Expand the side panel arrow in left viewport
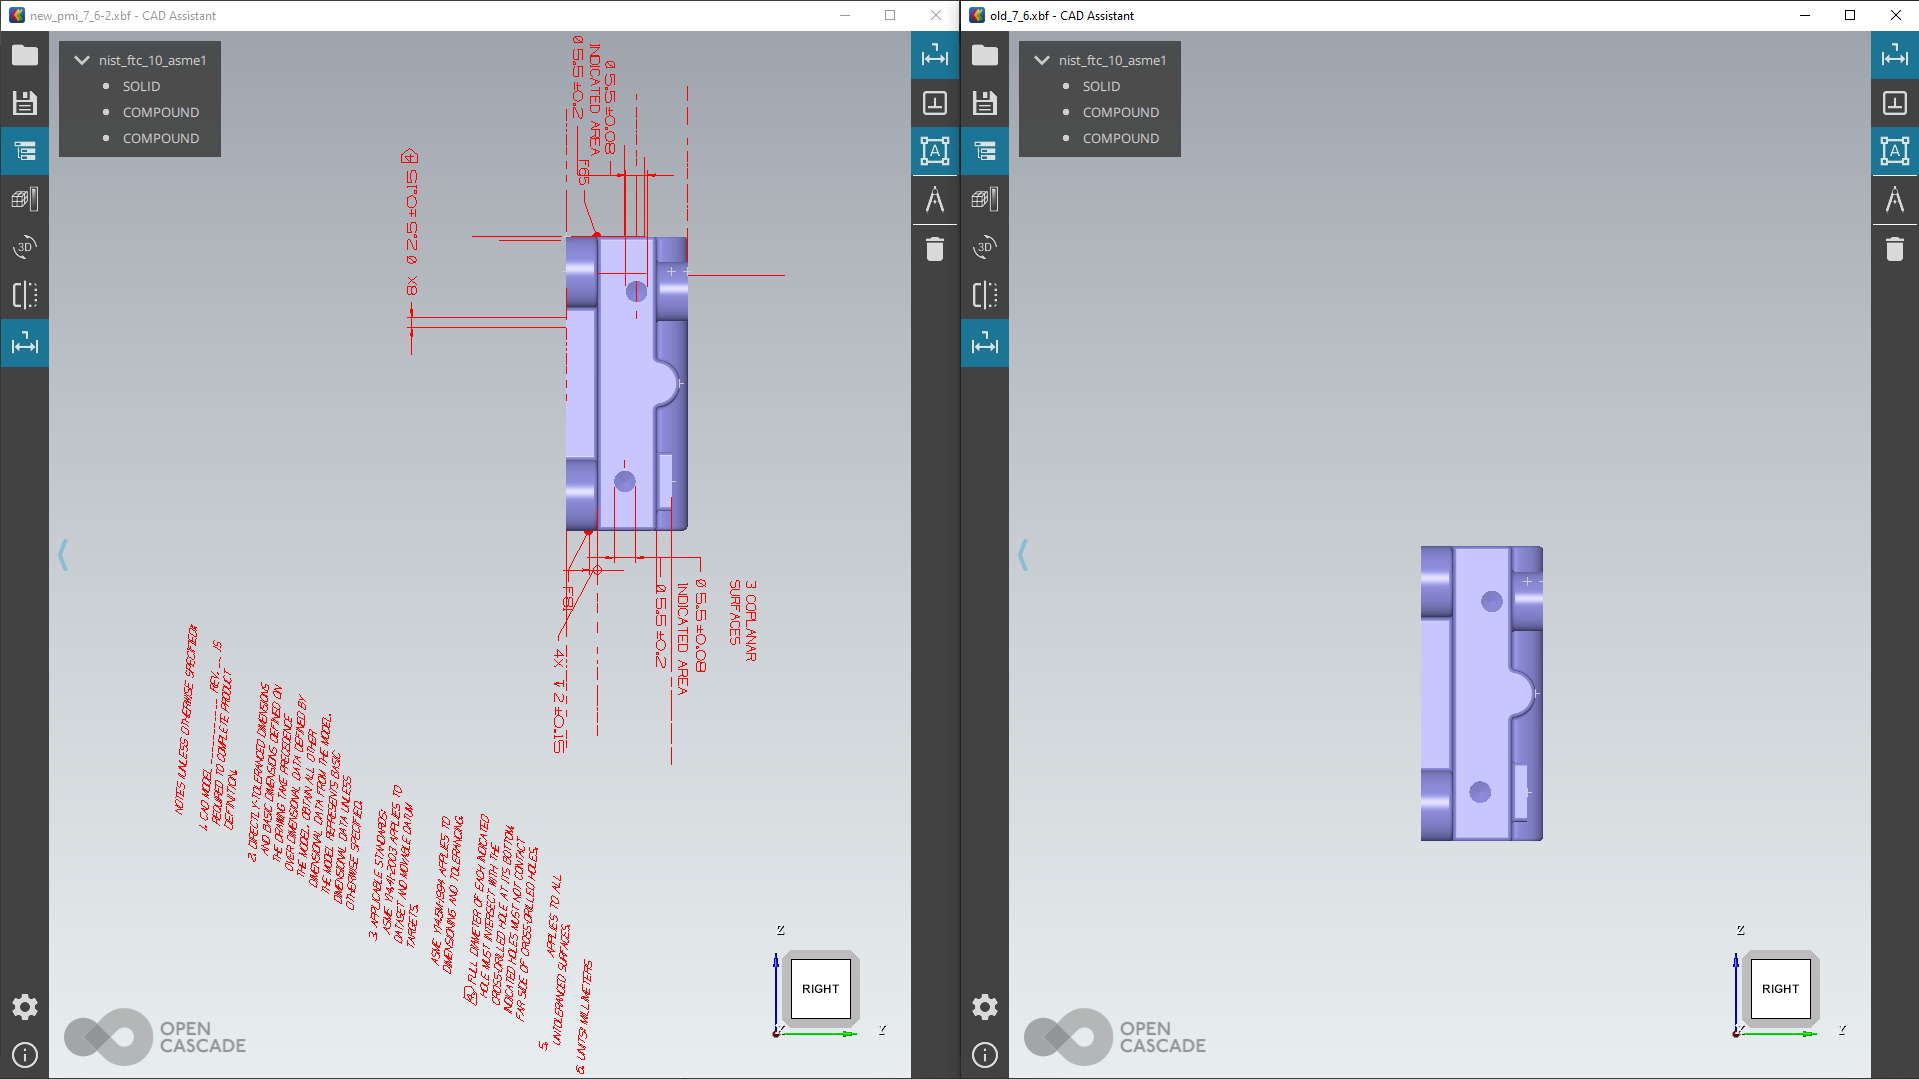The image size is (1919, 1079). coord(63,555)
